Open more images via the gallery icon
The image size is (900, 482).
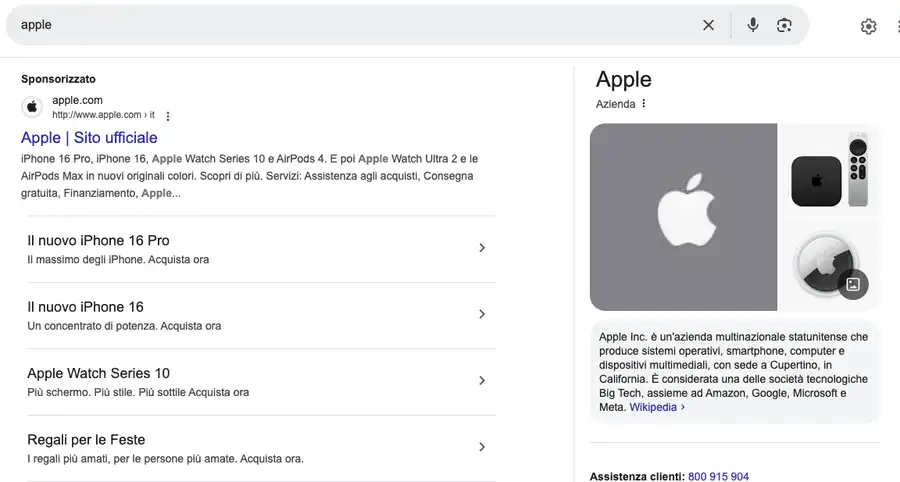853,284
